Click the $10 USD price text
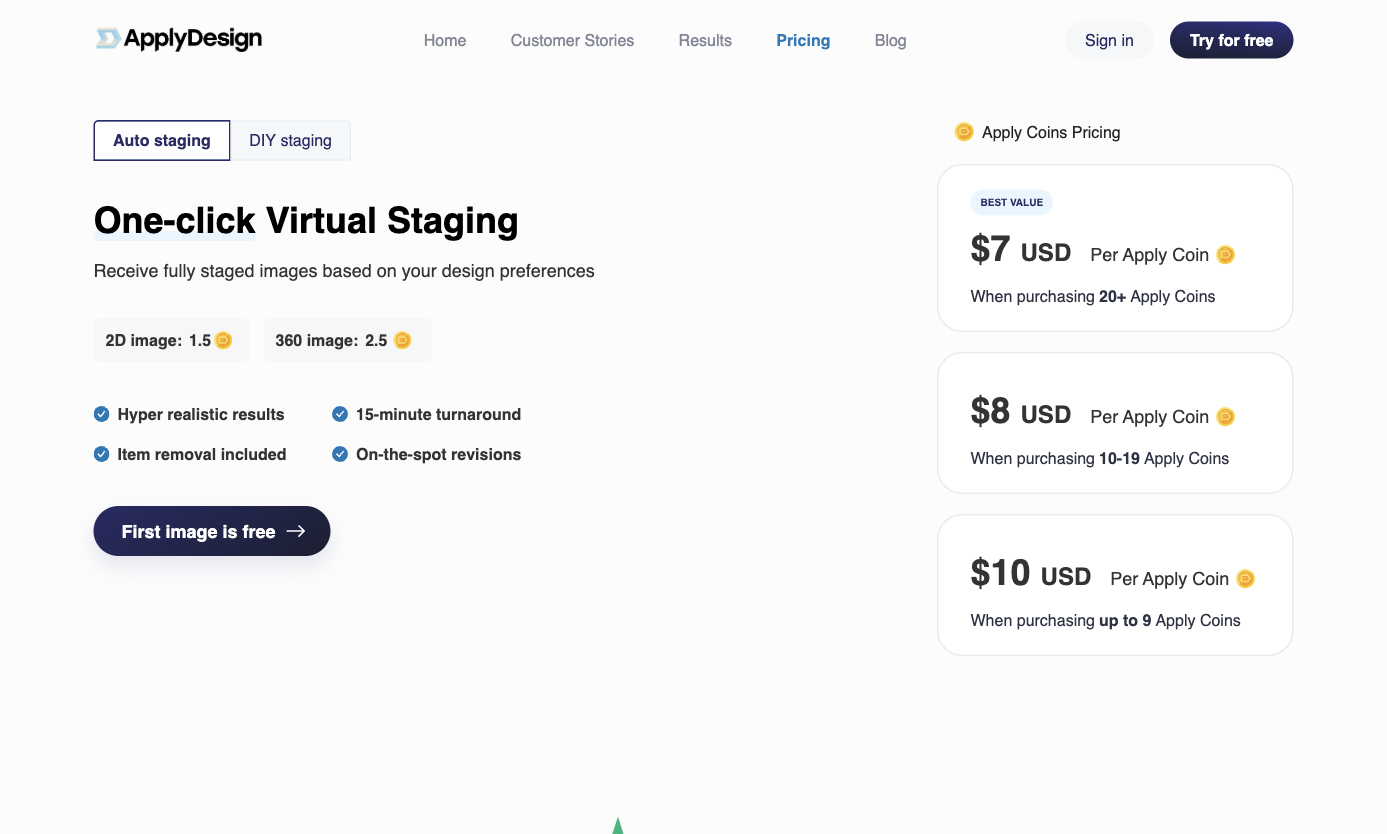Image resolution: width=1387 pixels, height=834 pixels. (x=1030, y=573)
